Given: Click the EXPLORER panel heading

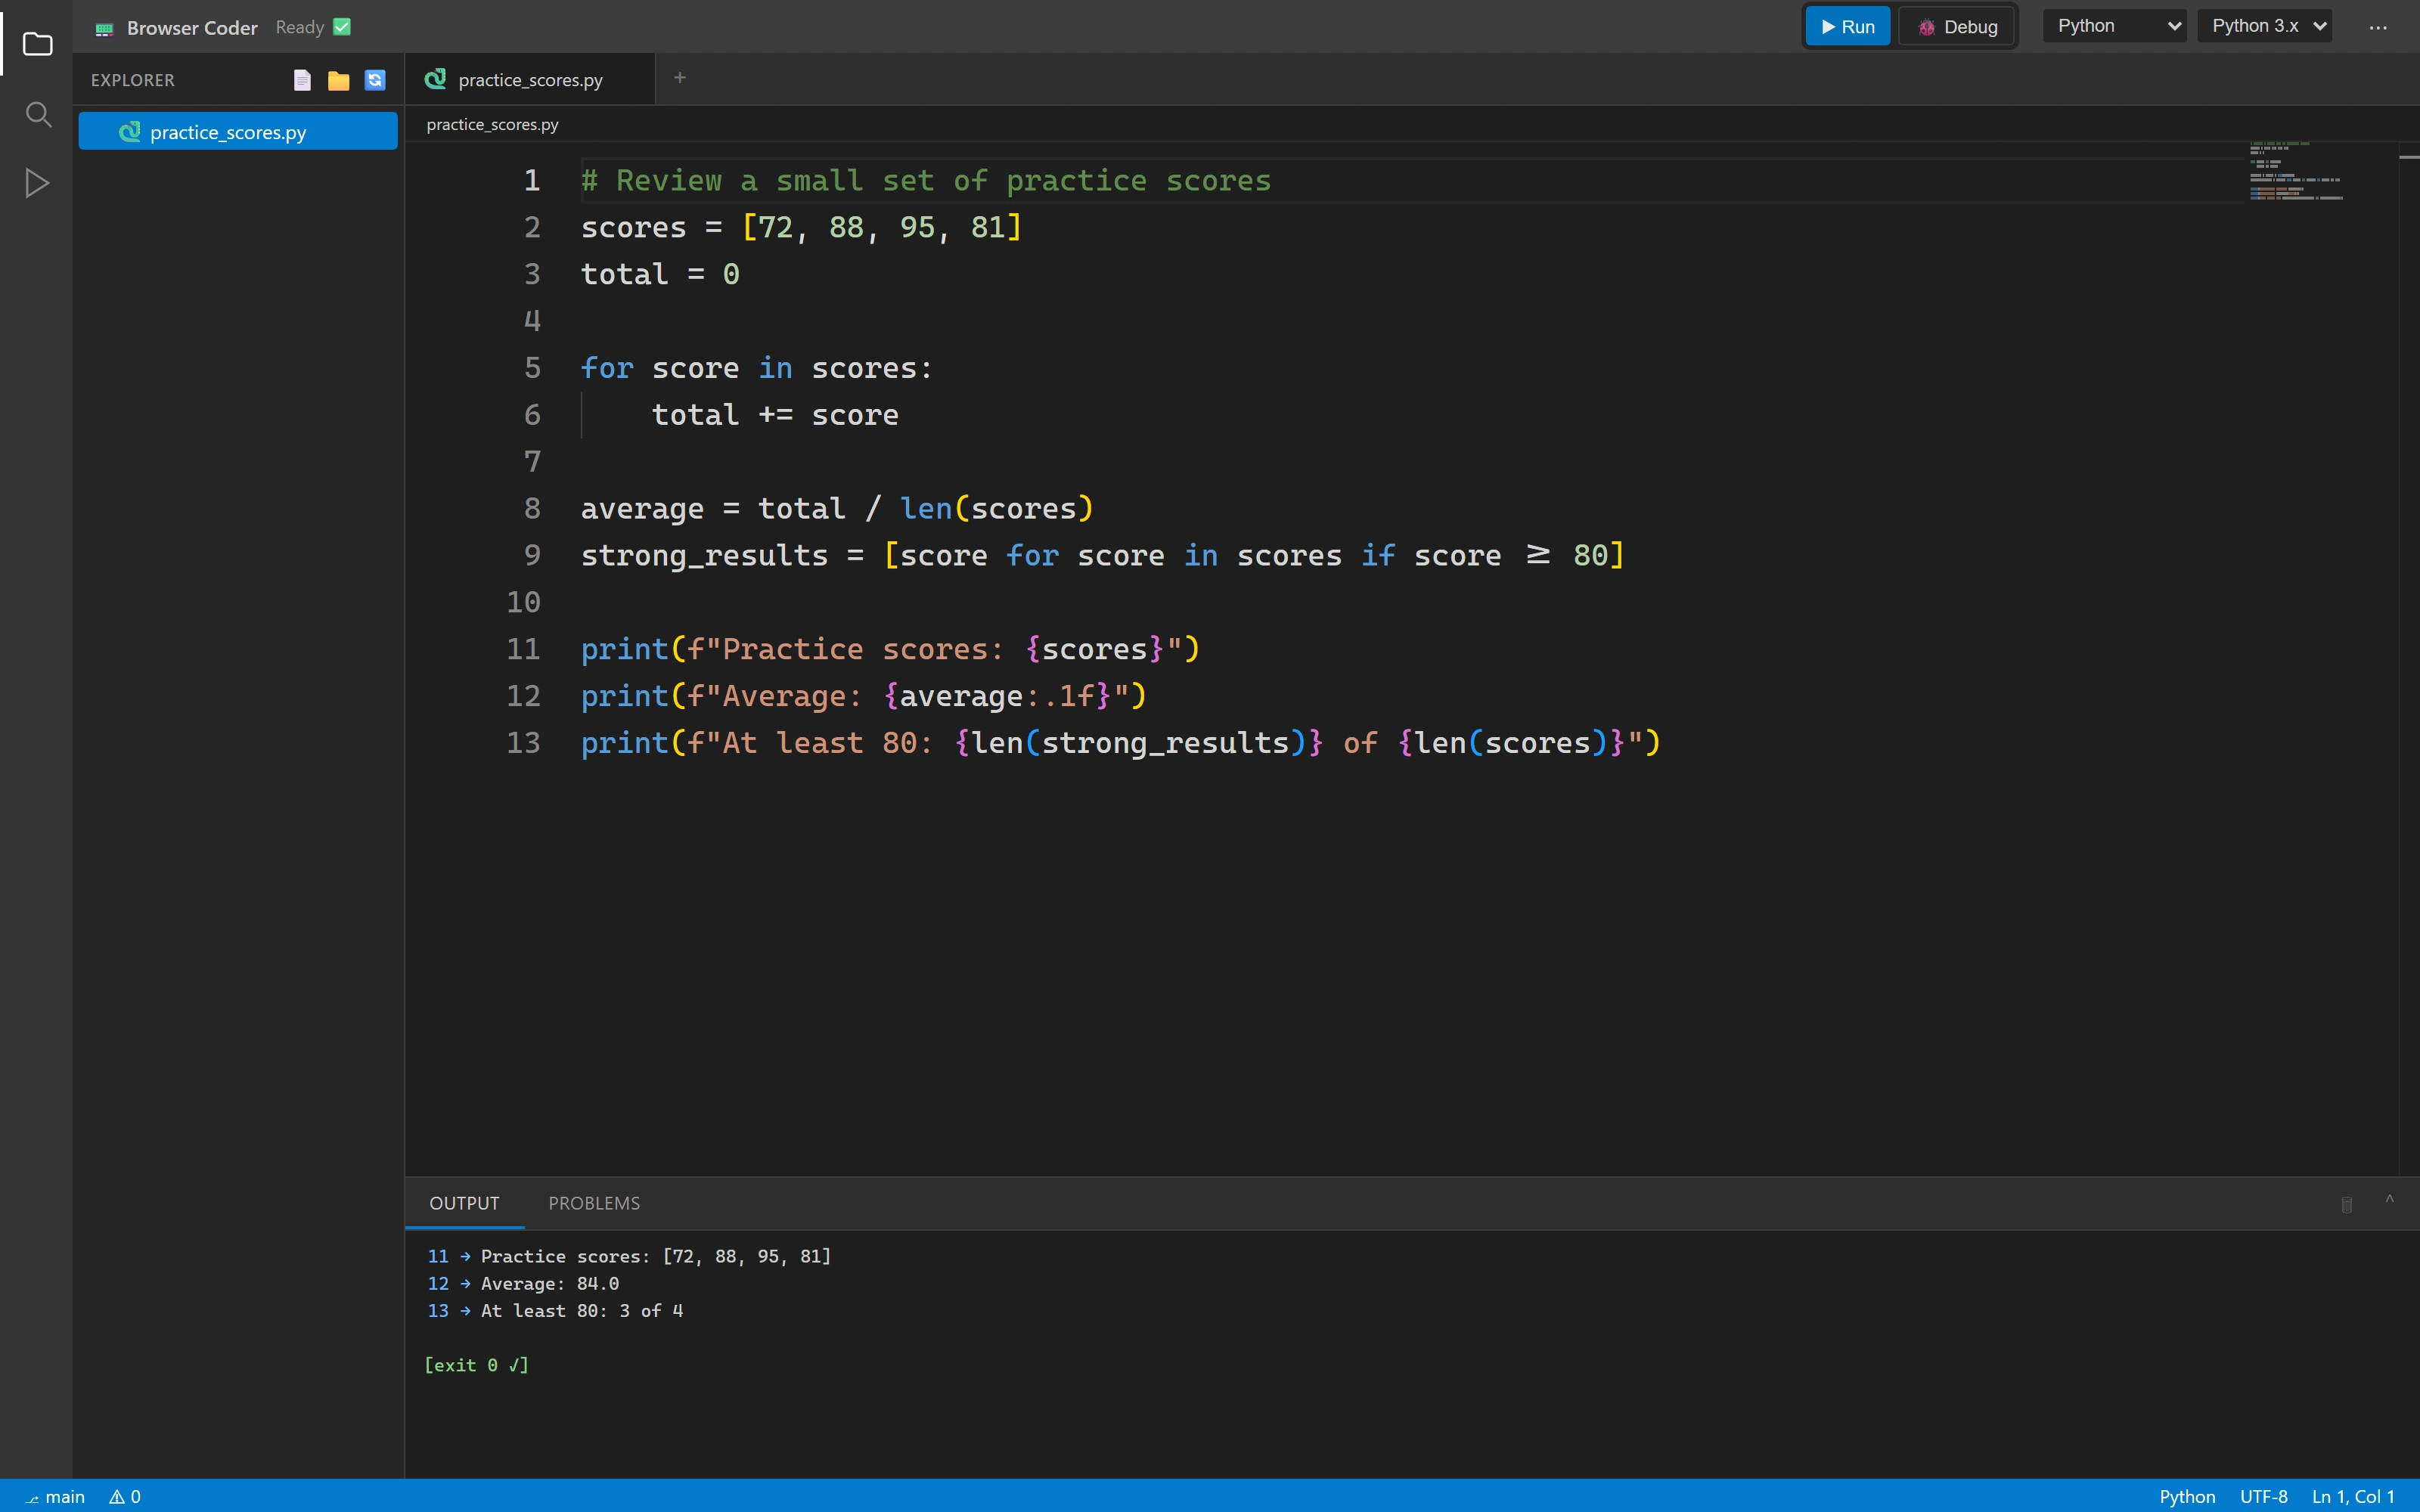Looking at the screenshot, I should click(x=132, y=80).
